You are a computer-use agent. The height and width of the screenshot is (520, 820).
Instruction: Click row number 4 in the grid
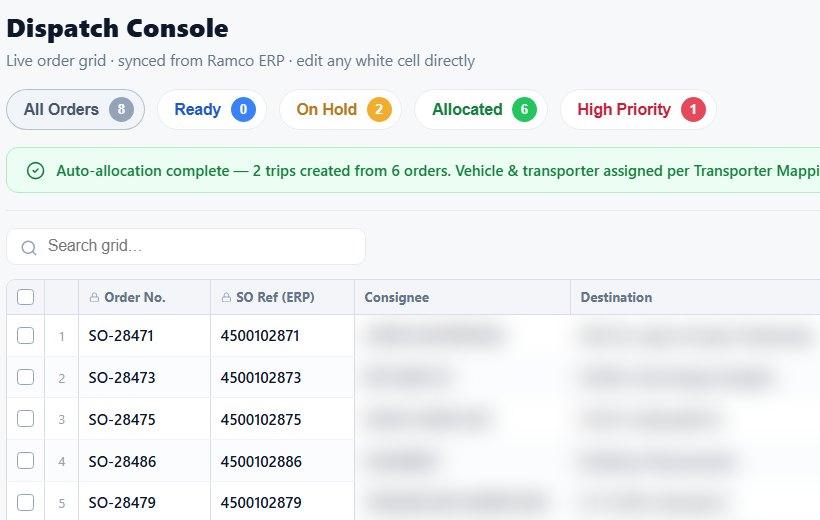click(x=62, y=461)
